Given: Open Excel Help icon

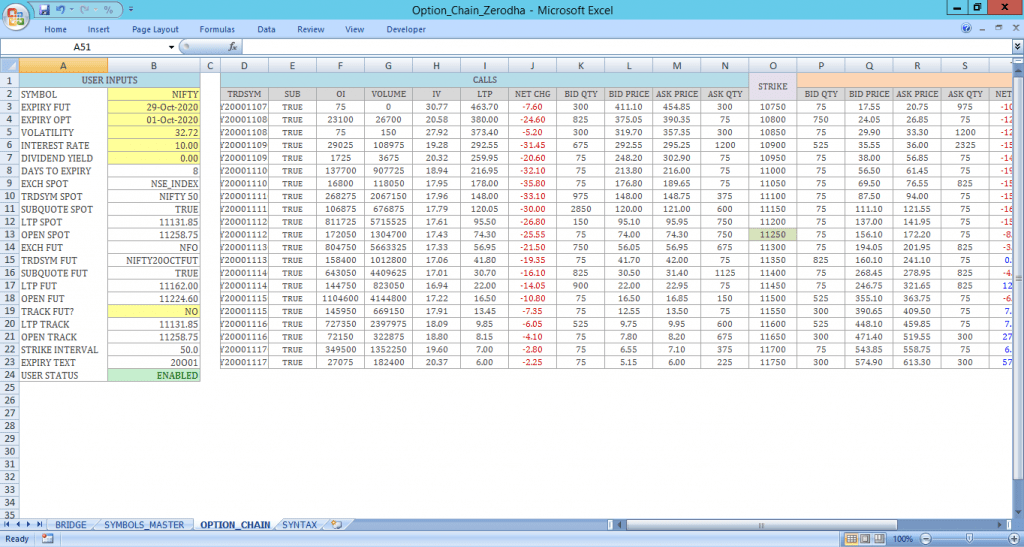Looking at the screenshot, I should pos(967,29).
